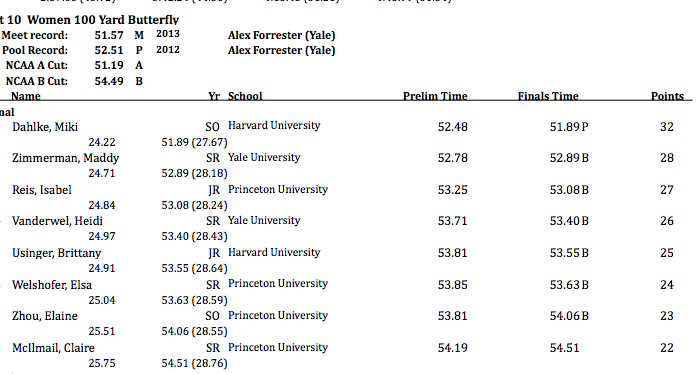Select points value 32 for Dahlke

click(x=667, y=127)
